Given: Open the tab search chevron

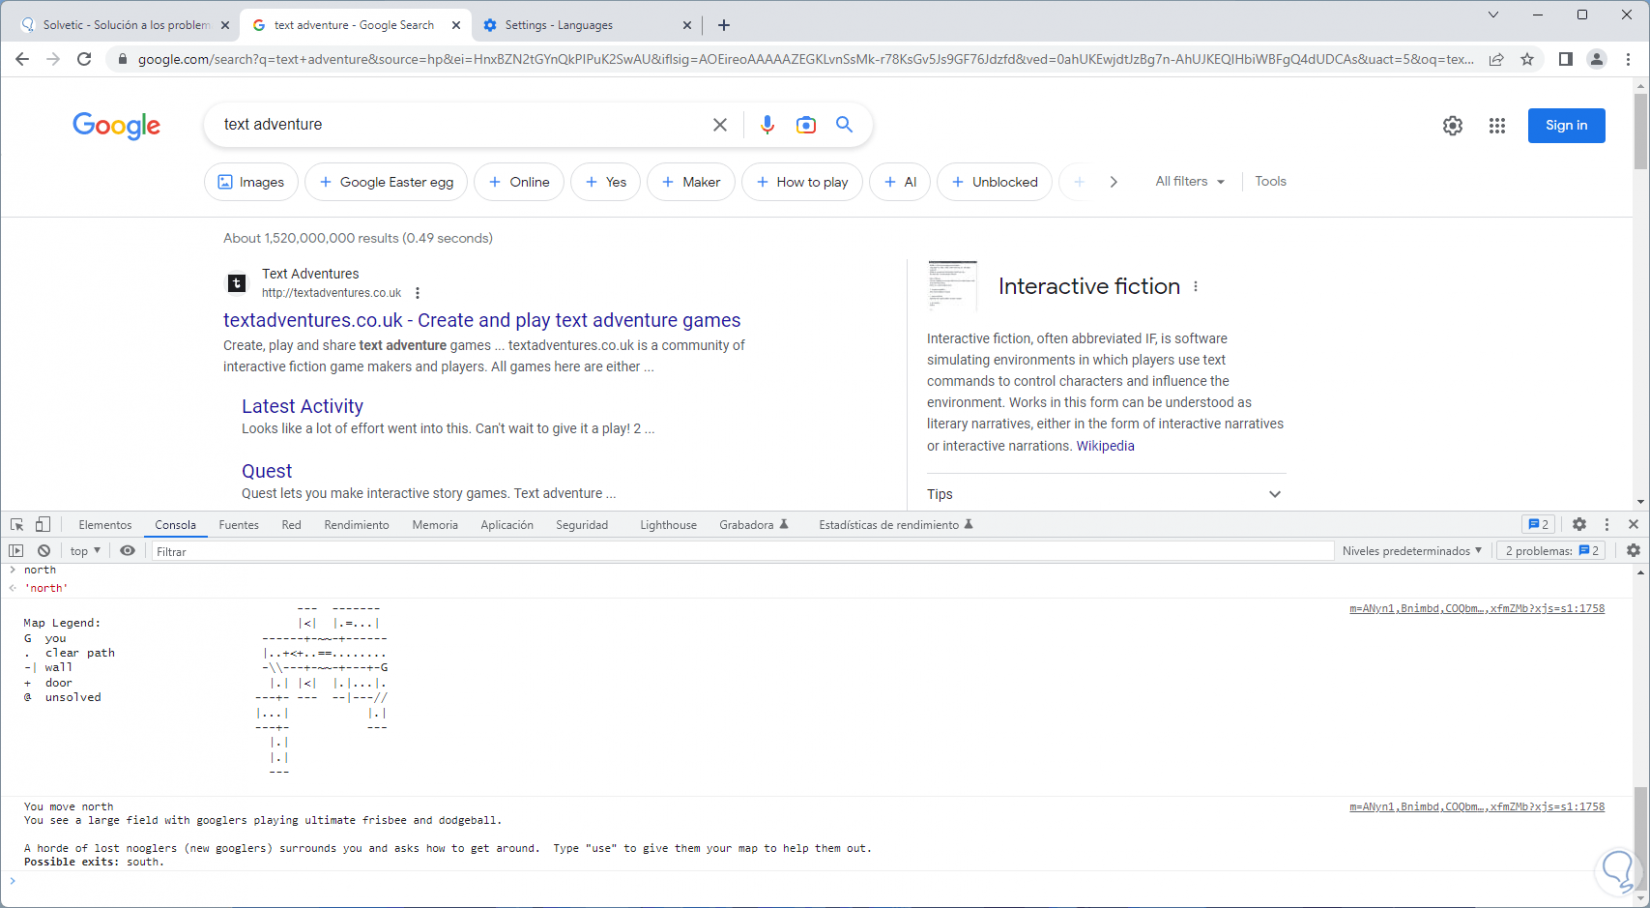Looking at the screenshot, I should click(x=1493, y=15).
